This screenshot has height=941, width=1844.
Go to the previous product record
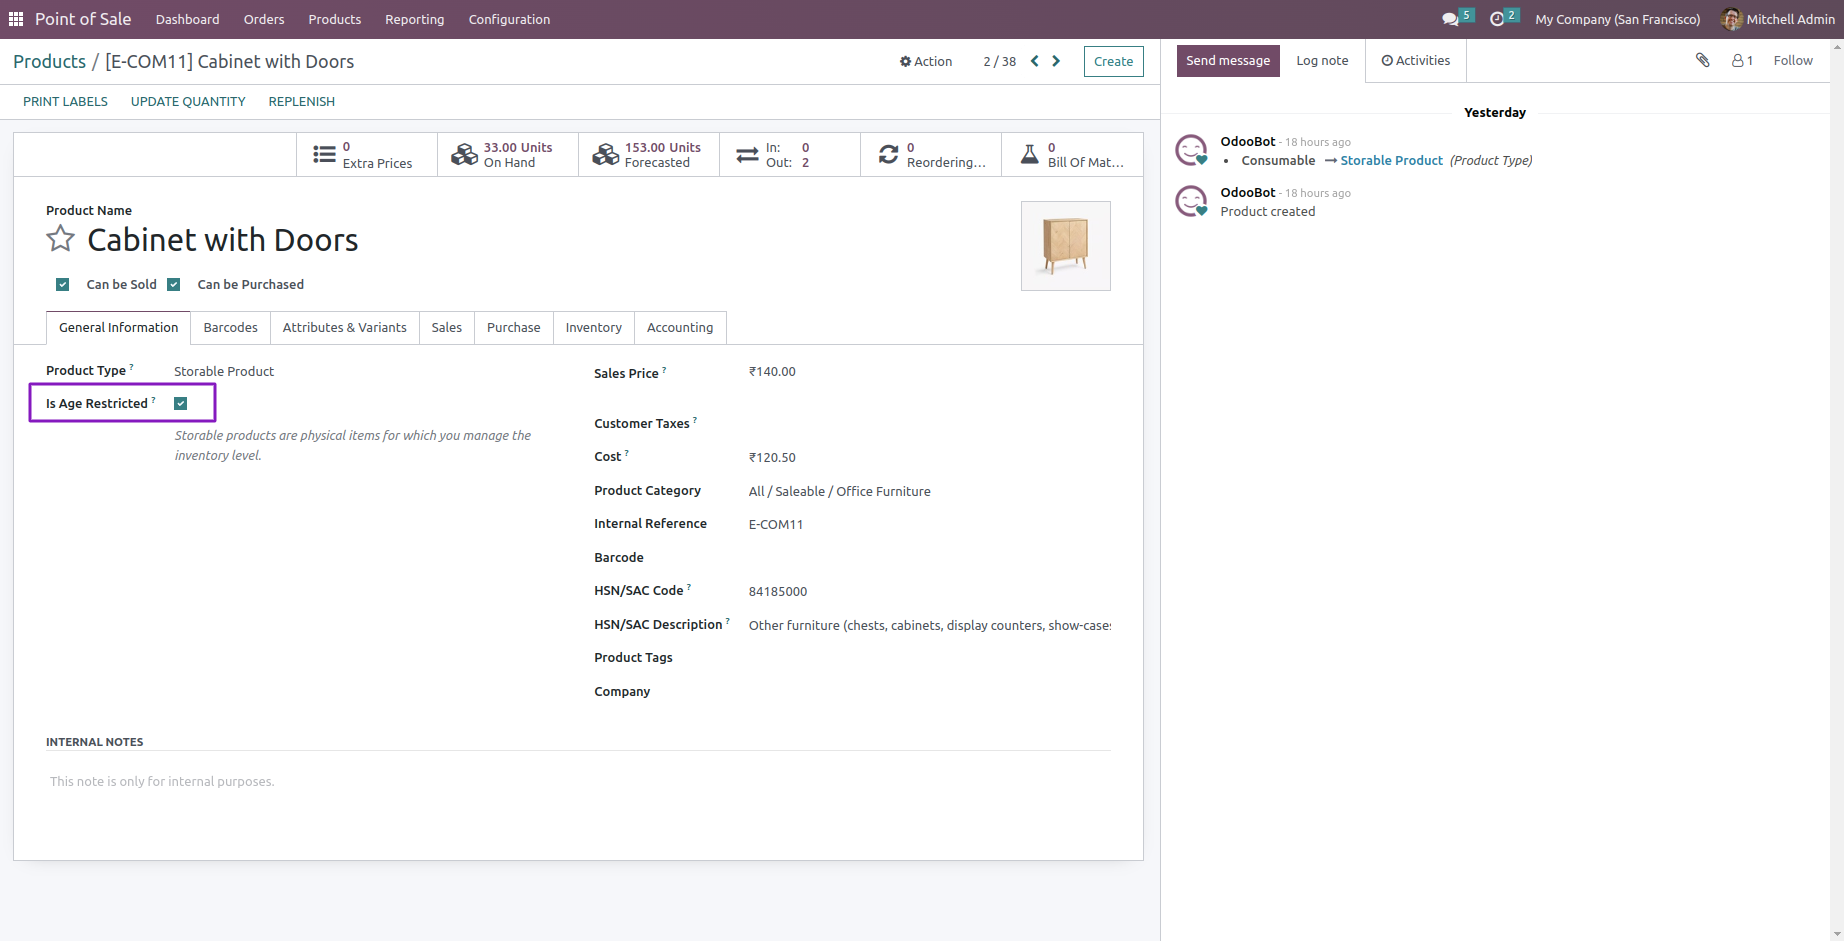pos(1034,61)
